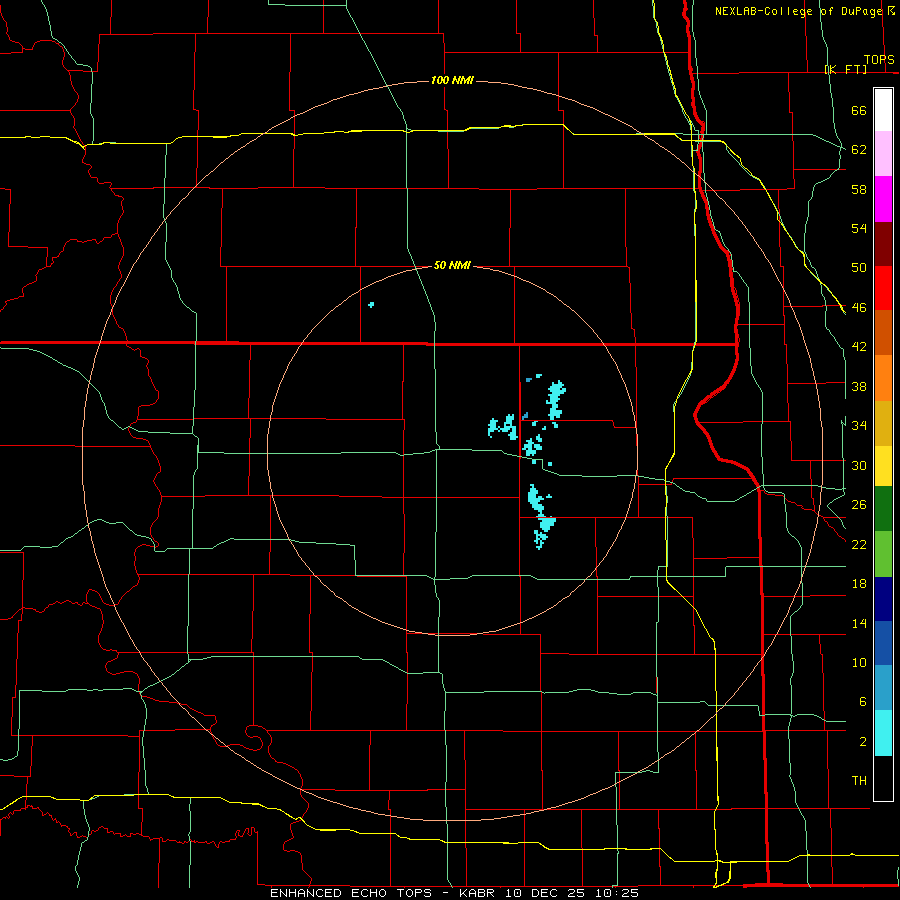This screenshot has width=900, height=900.
Task: Click the '2' legend value
Action: pyautogui.click(x=862, y=741)
